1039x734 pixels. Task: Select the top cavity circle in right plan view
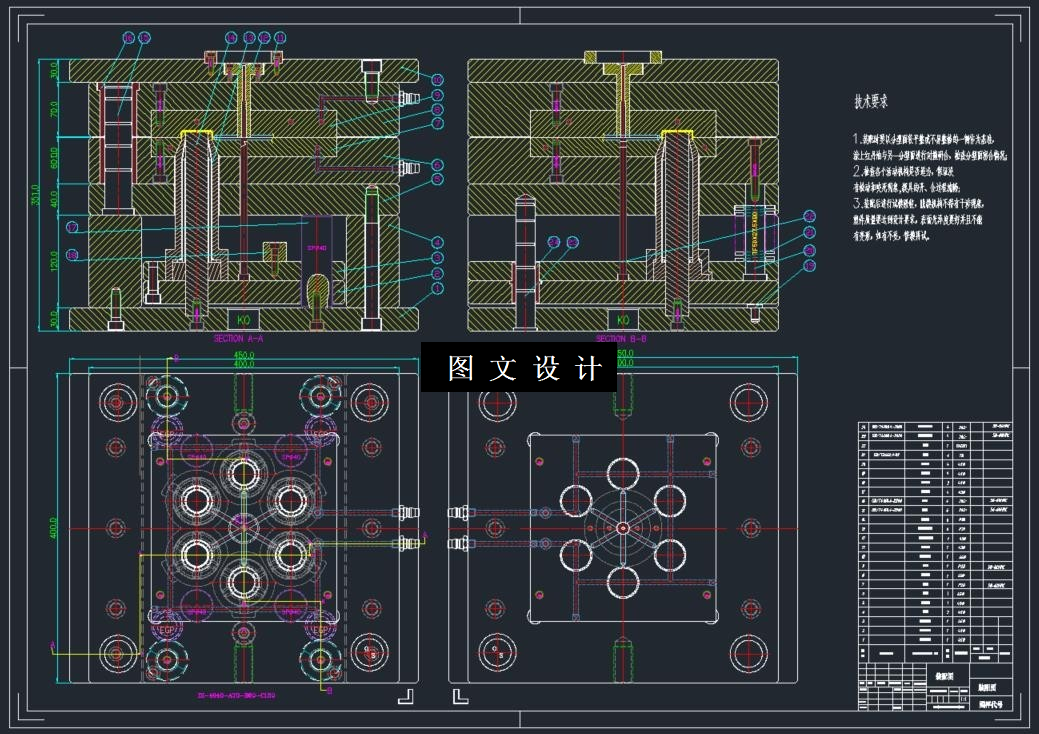coord(623,474)
